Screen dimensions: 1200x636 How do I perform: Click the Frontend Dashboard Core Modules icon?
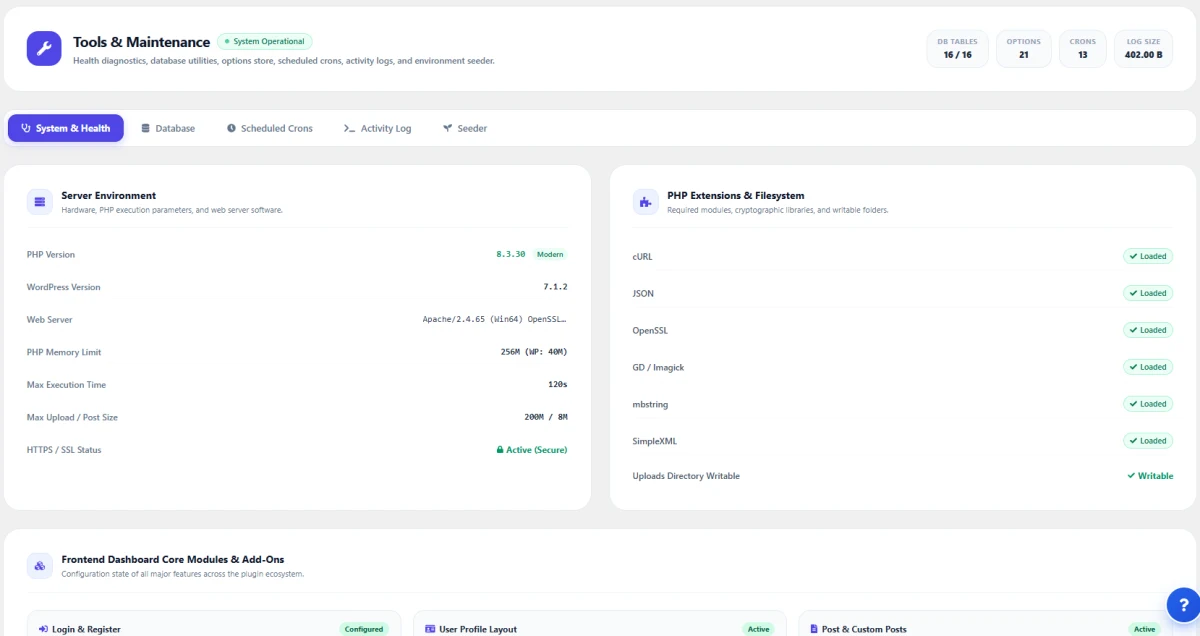click(40, 566)
